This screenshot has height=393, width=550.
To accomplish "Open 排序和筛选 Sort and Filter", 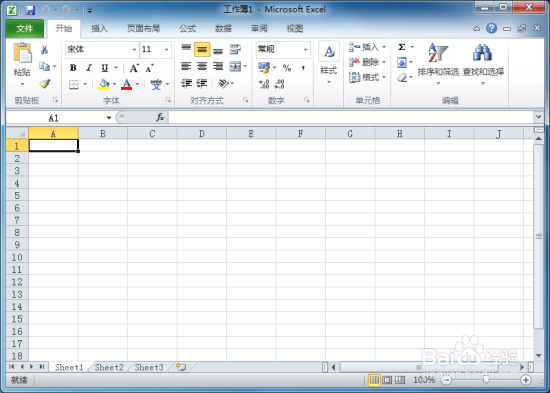I will (438, 63).
